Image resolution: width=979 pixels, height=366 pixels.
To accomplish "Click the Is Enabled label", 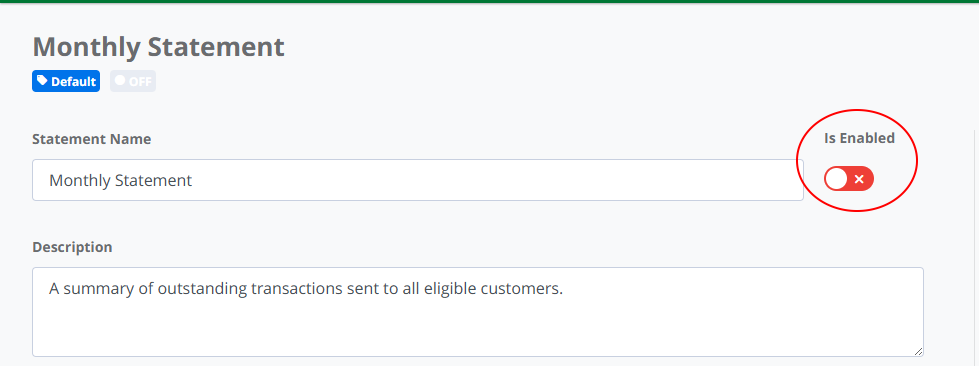I will 859,138.
